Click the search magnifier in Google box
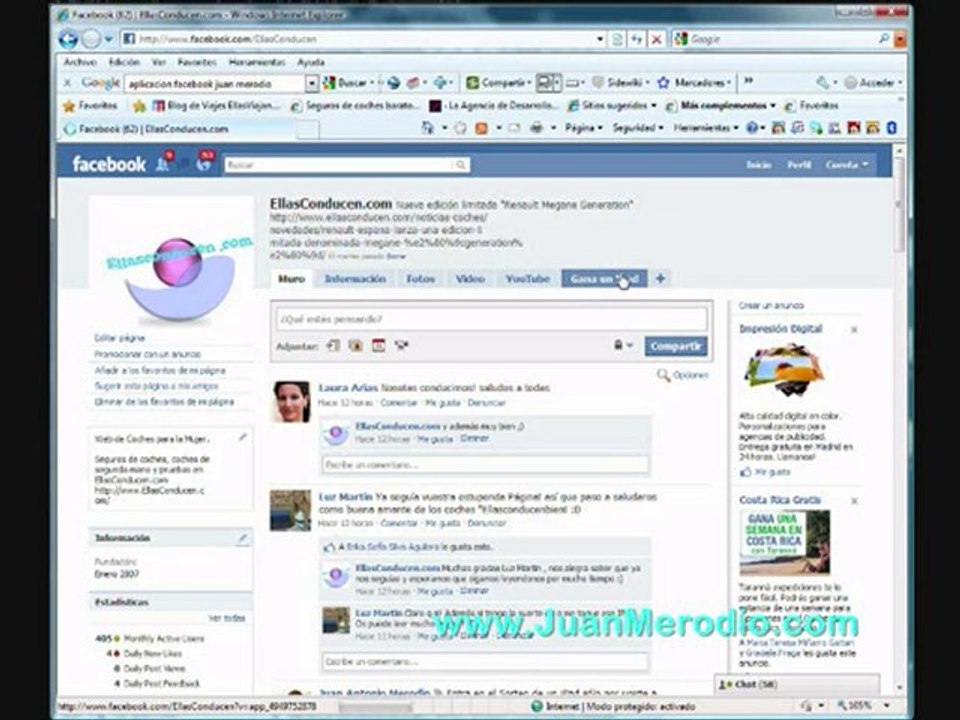Screen dimensions: 960x720 883,39
